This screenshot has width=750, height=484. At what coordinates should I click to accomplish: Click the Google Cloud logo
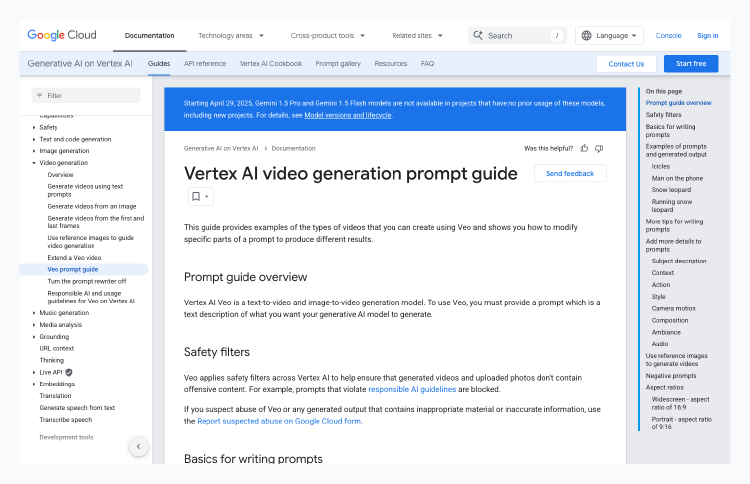[x=62, y=35]
